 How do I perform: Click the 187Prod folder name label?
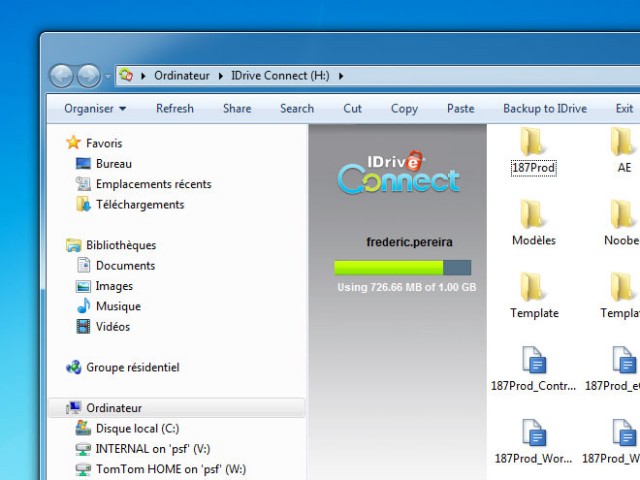[x=533, y=168]
